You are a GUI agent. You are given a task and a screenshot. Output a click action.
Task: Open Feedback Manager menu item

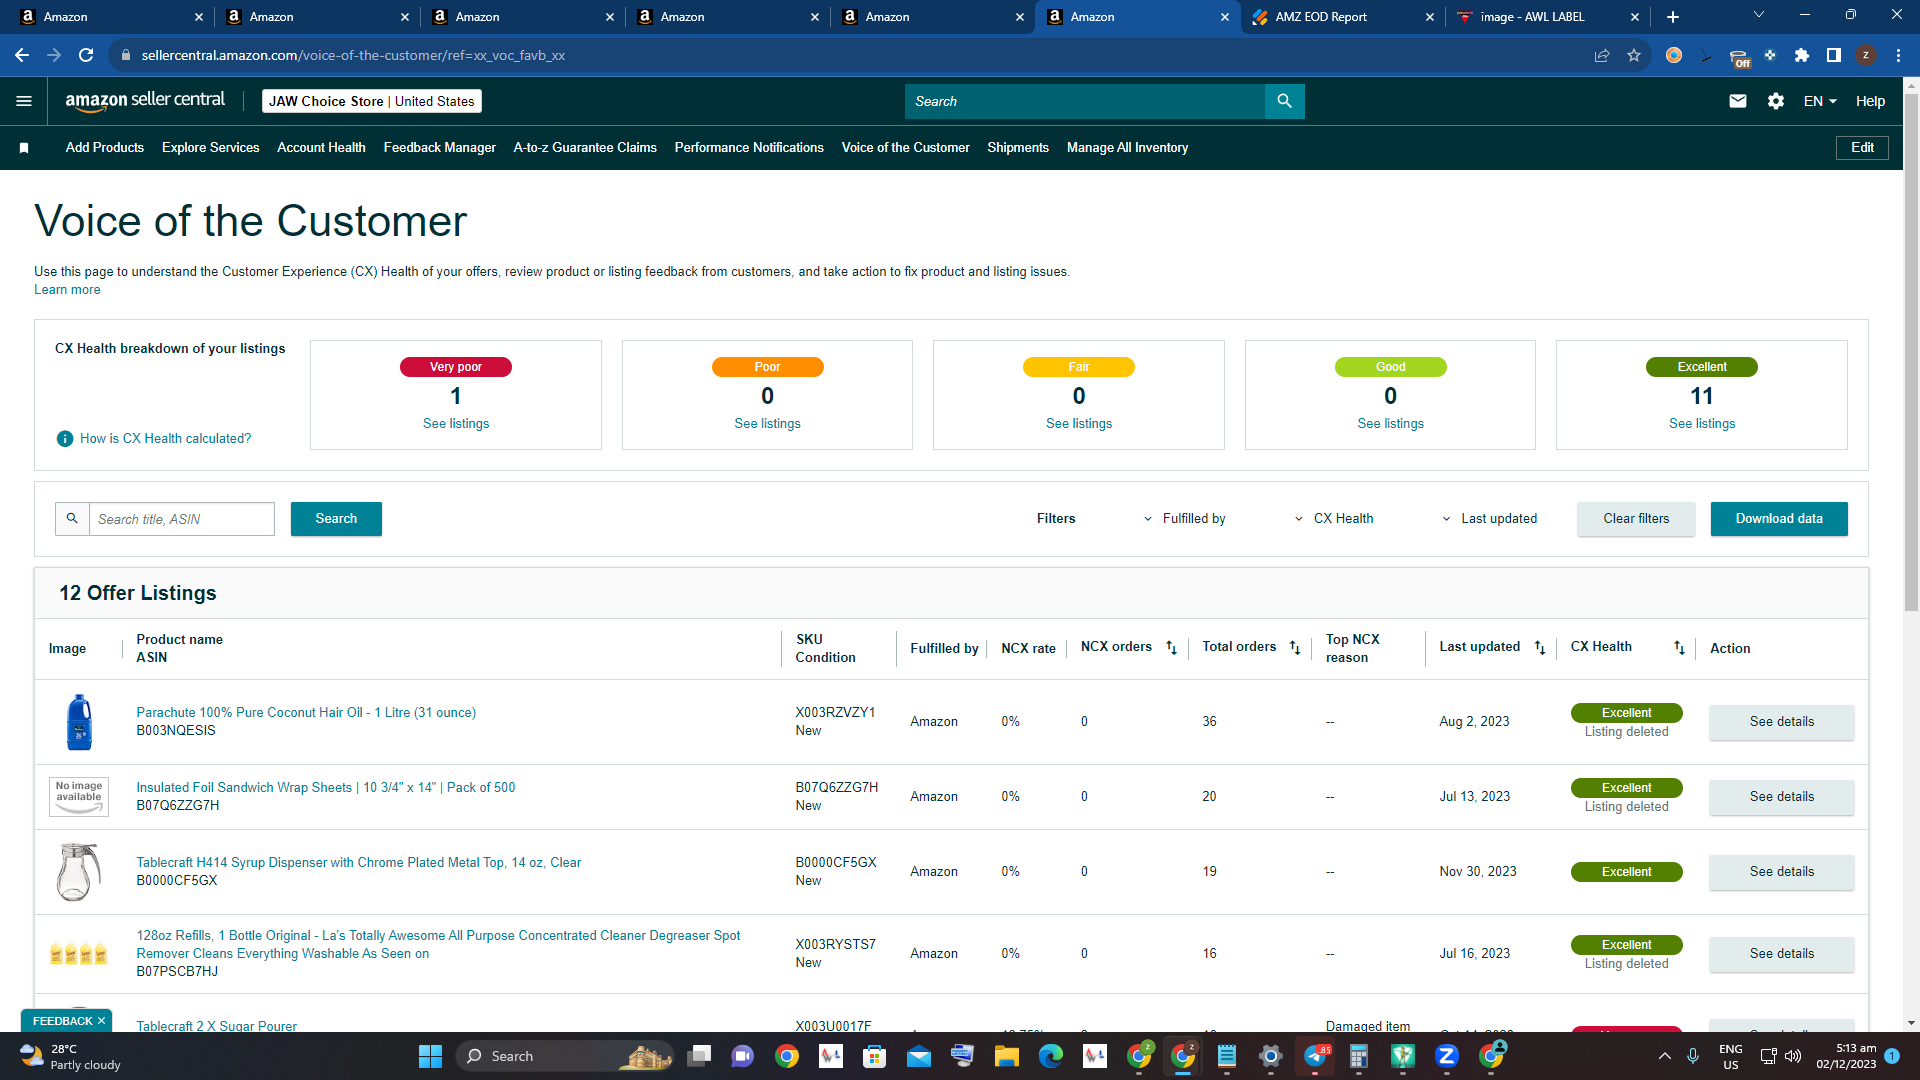440,148
